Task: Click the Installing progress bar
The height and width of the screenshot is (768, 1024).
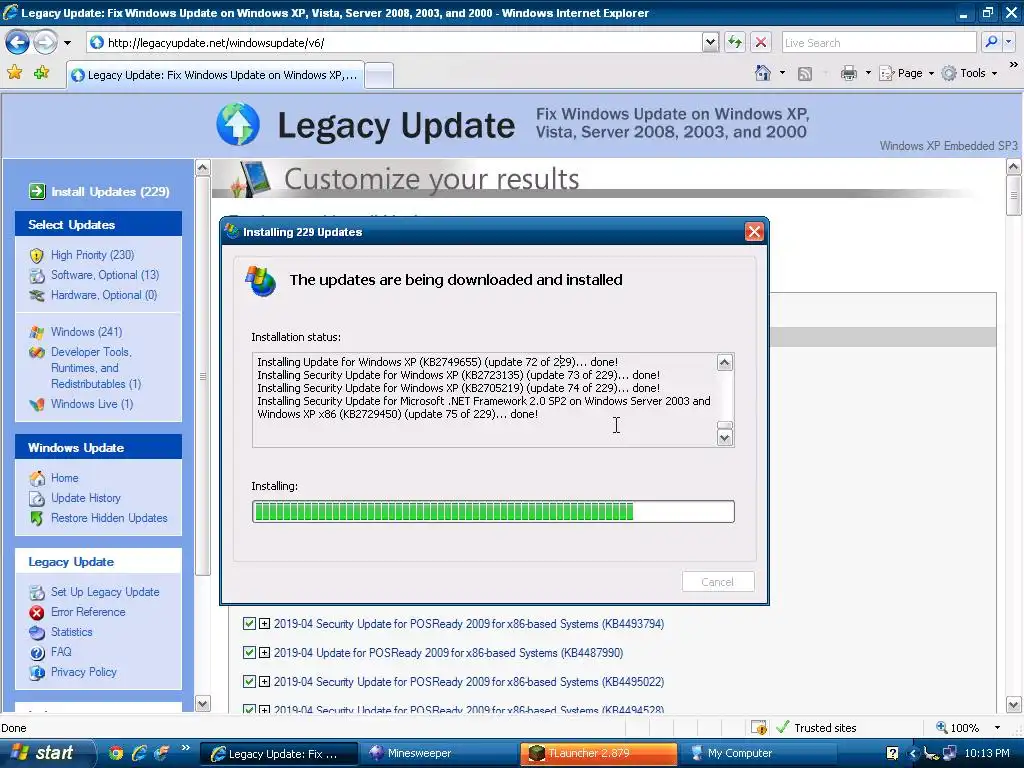Action: coord(493,511)
